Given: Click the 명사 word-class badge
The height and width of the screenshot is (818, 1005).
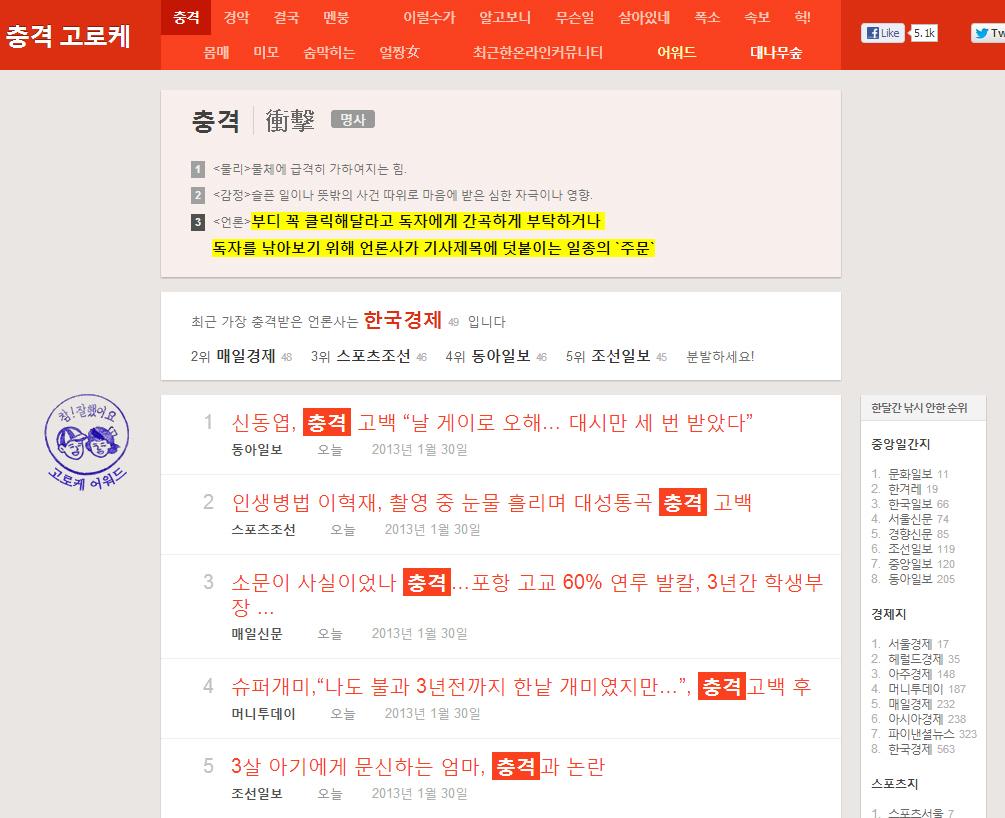Looking at the screenshot, I should coord(353,119).
